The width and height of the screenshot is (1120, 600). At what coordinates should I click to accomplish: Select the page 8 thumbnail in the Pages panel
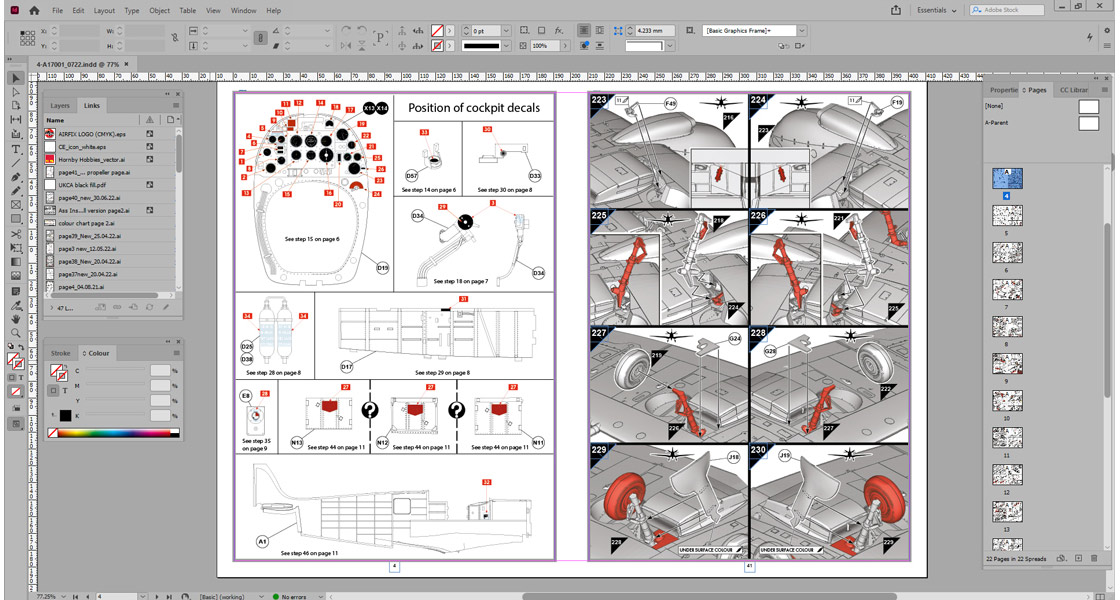tap(1006, 325)
